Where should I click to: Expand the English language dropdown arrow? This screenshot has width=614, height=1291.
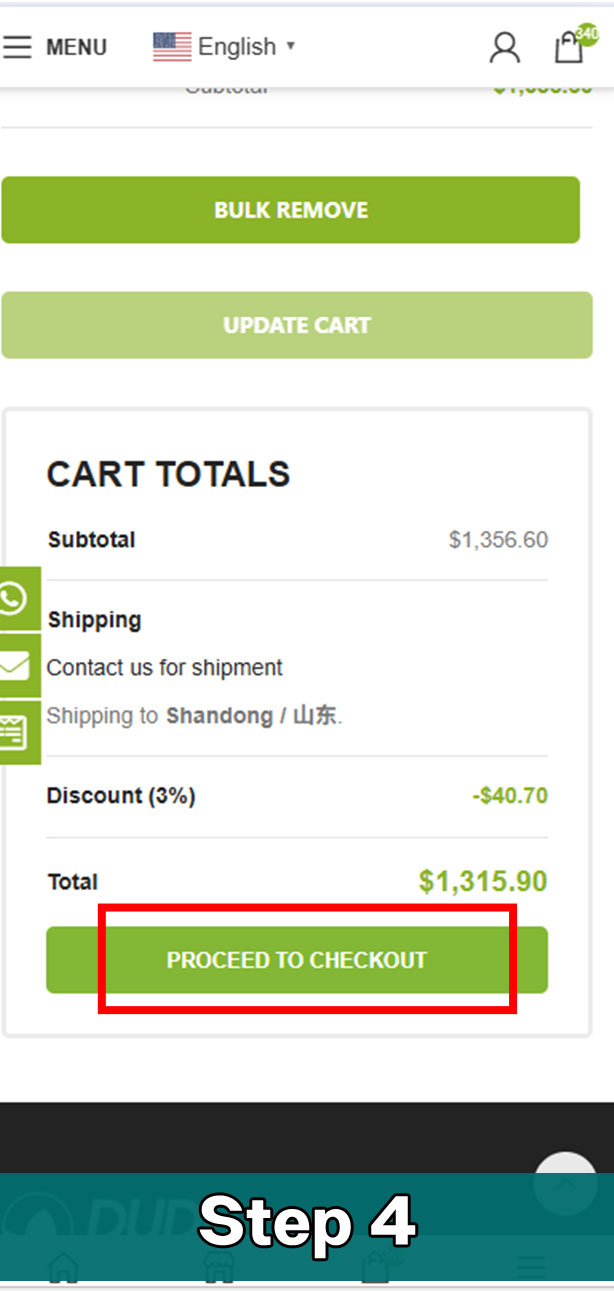click(x=291, y=45)
